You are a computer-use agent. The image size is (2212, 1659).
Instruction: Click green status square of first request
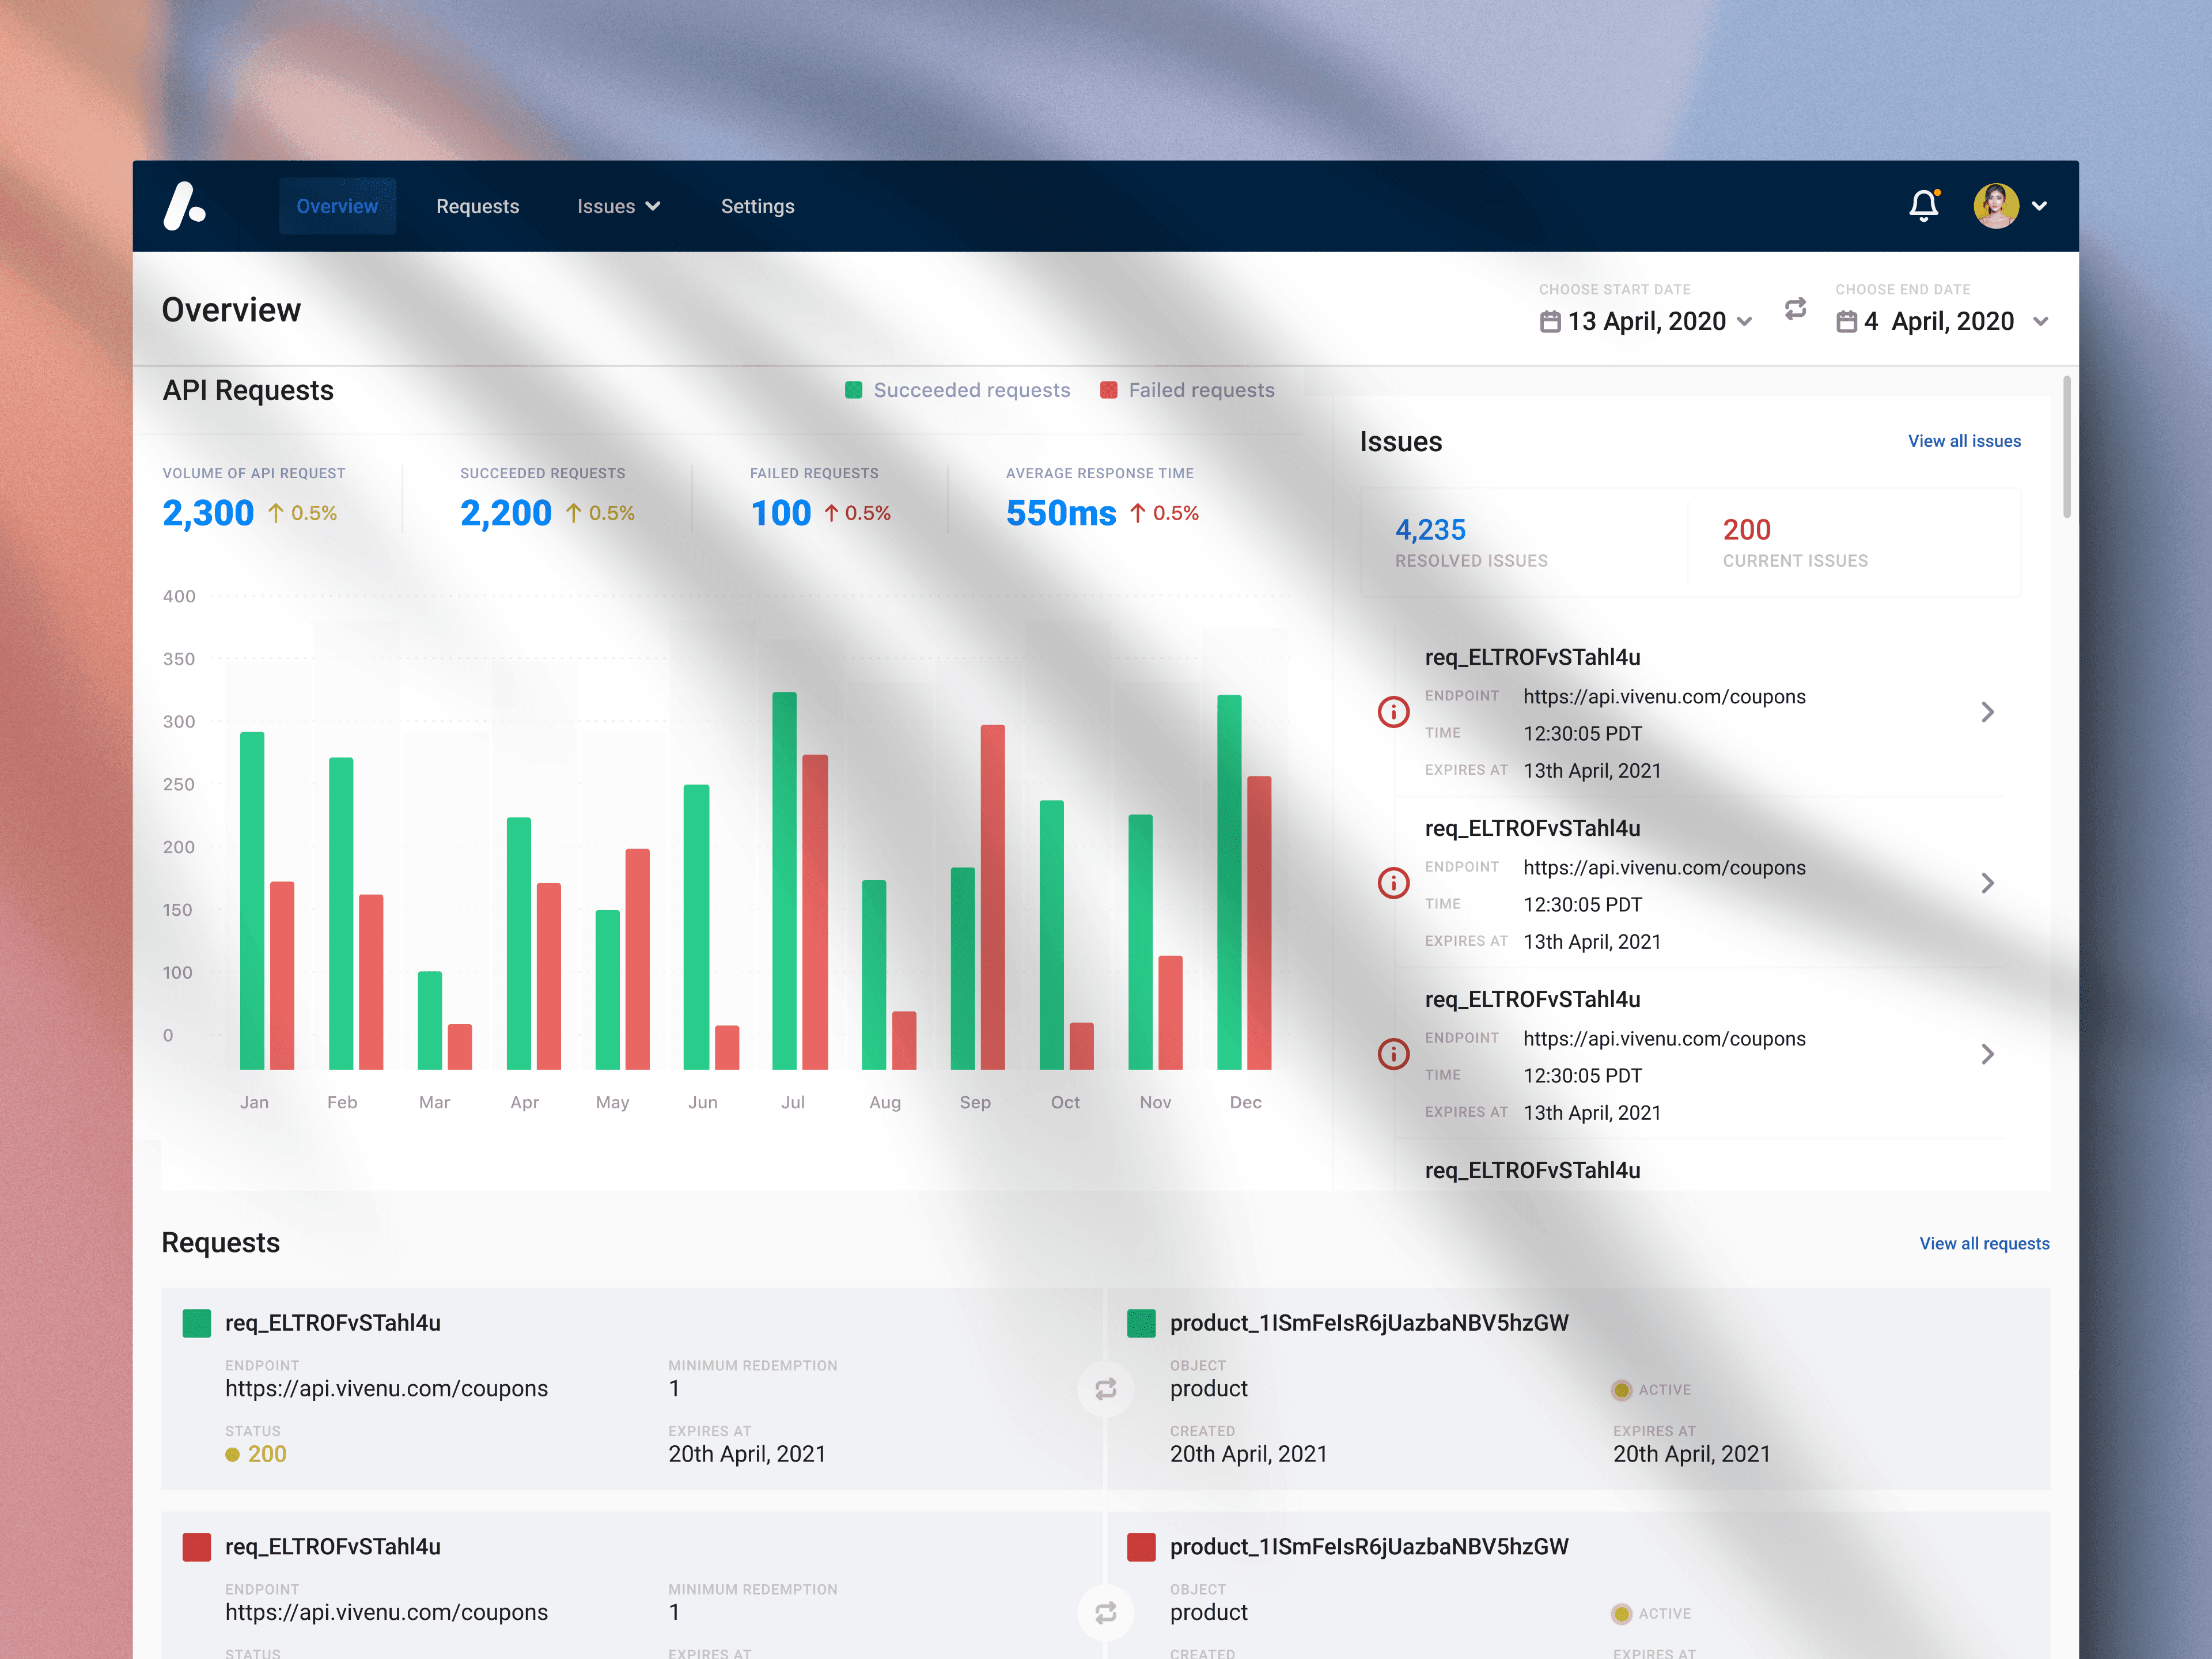[197, 1323]
